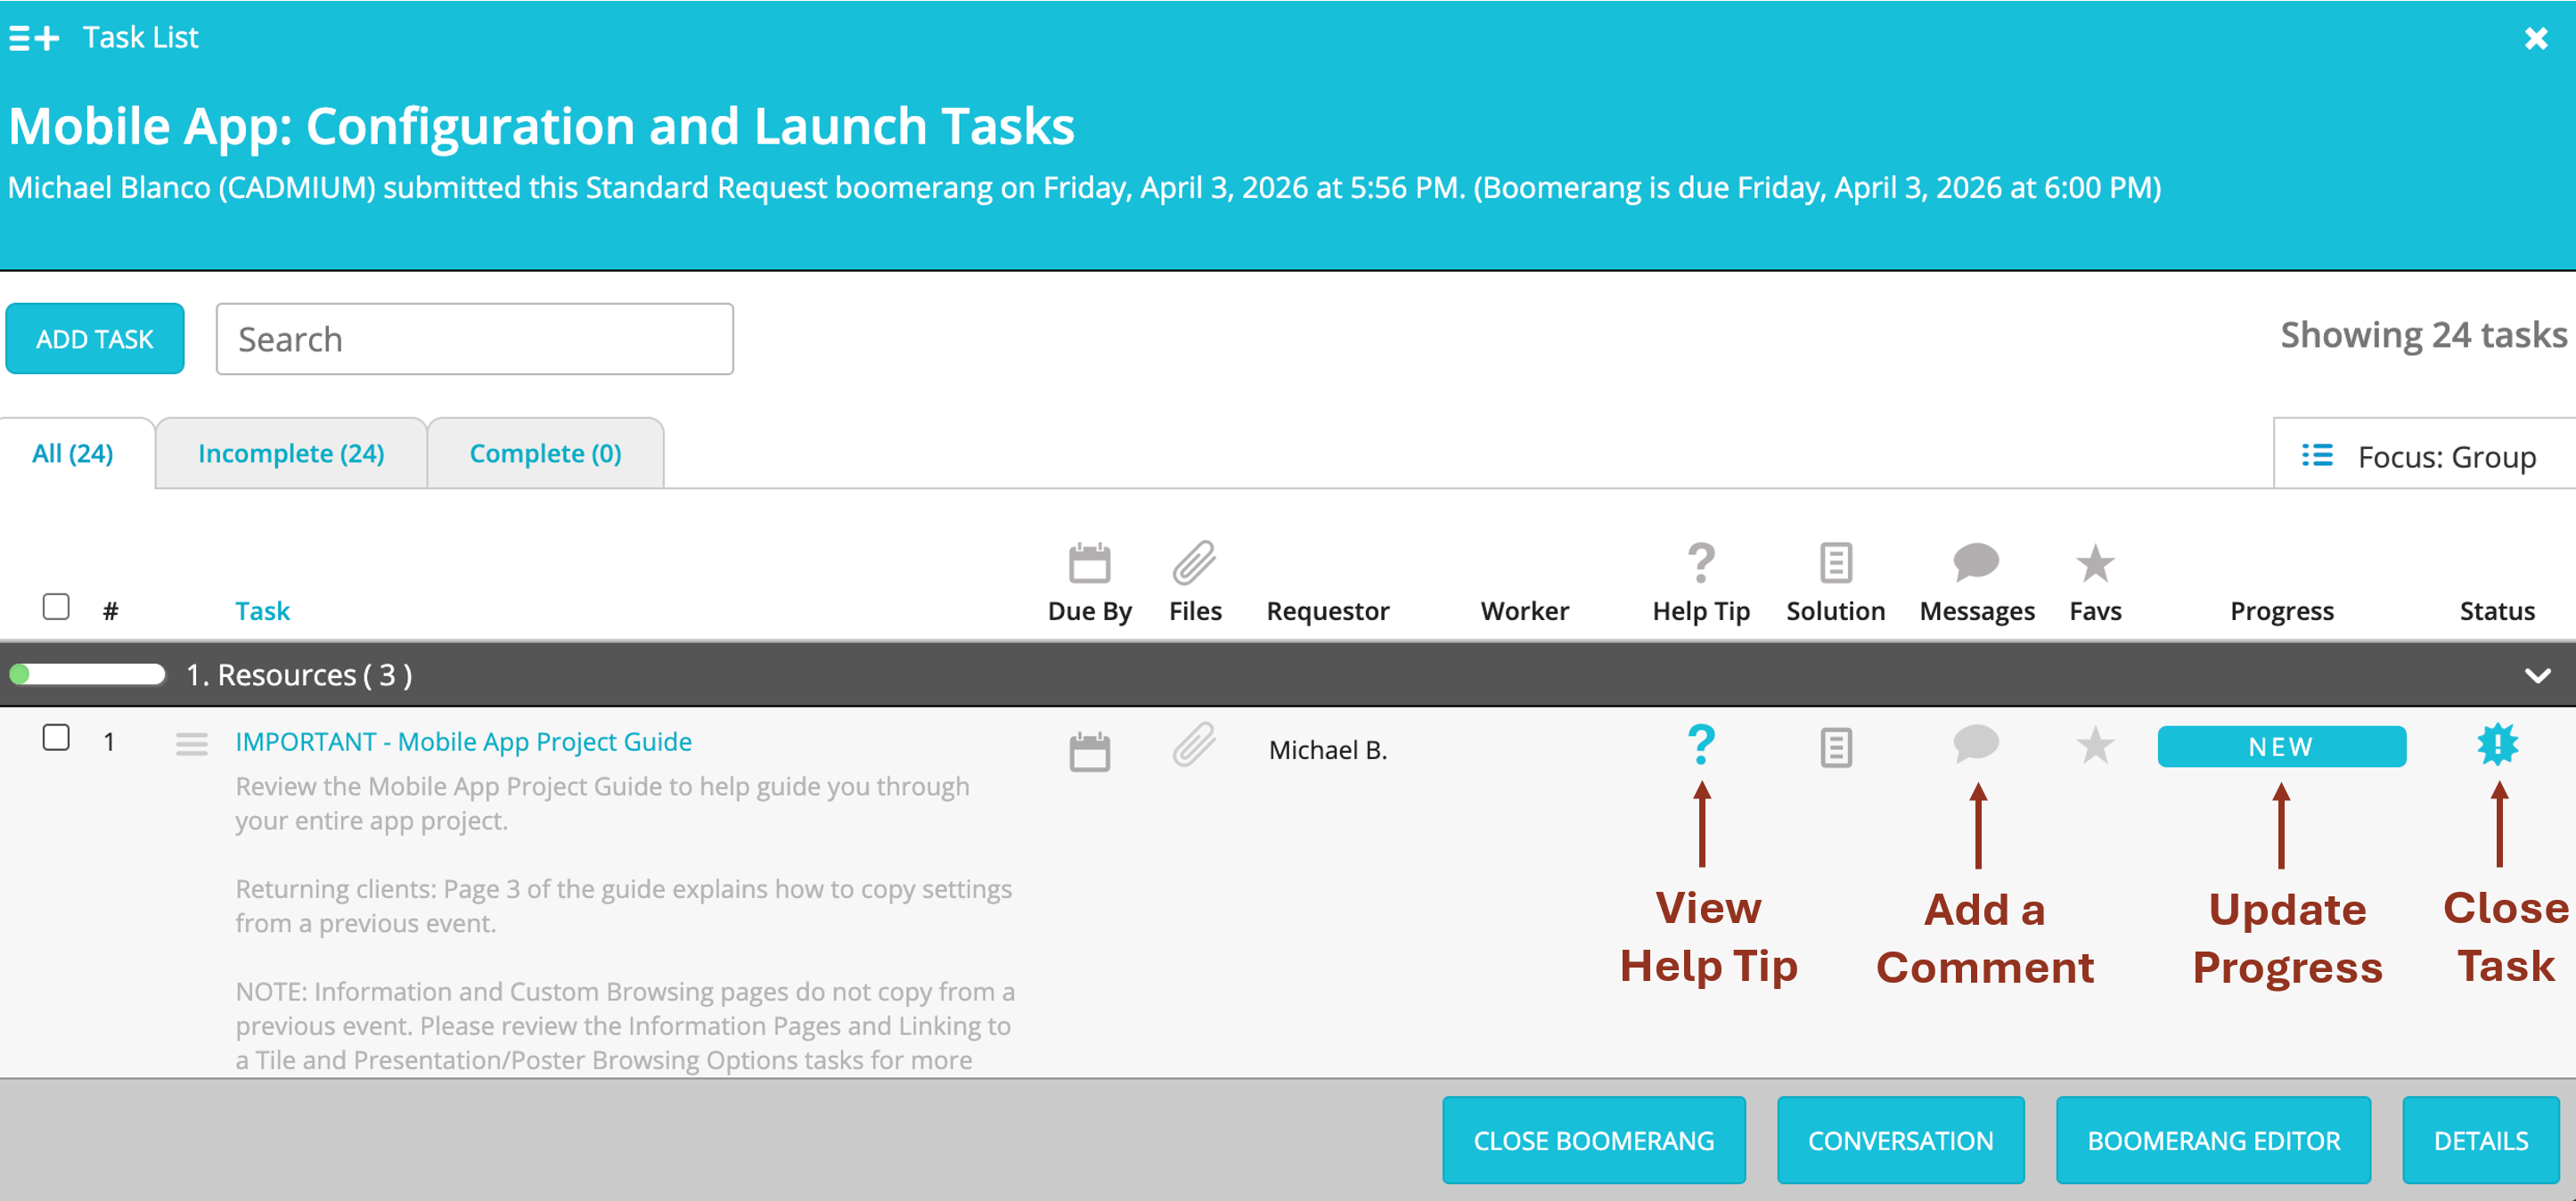Collapse the Resources group section
This screenshot has height=1201, width=2576.
click(x=2537, y=675)
